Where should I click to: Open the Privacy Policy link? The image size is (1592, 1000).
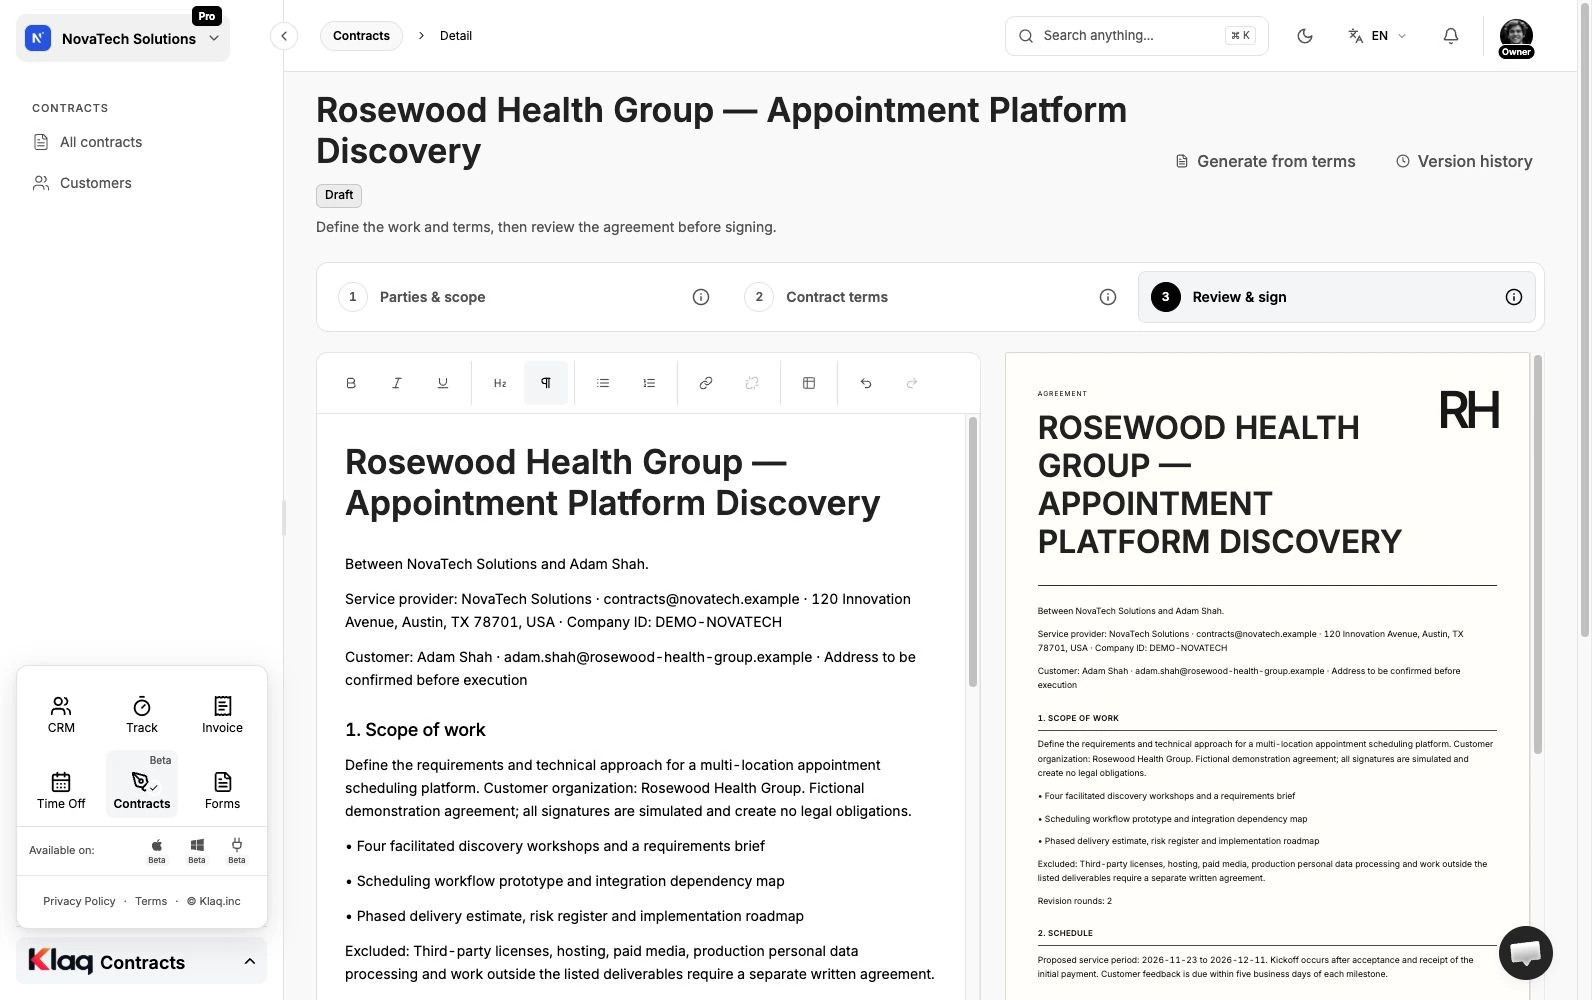[x=79, y=901]
